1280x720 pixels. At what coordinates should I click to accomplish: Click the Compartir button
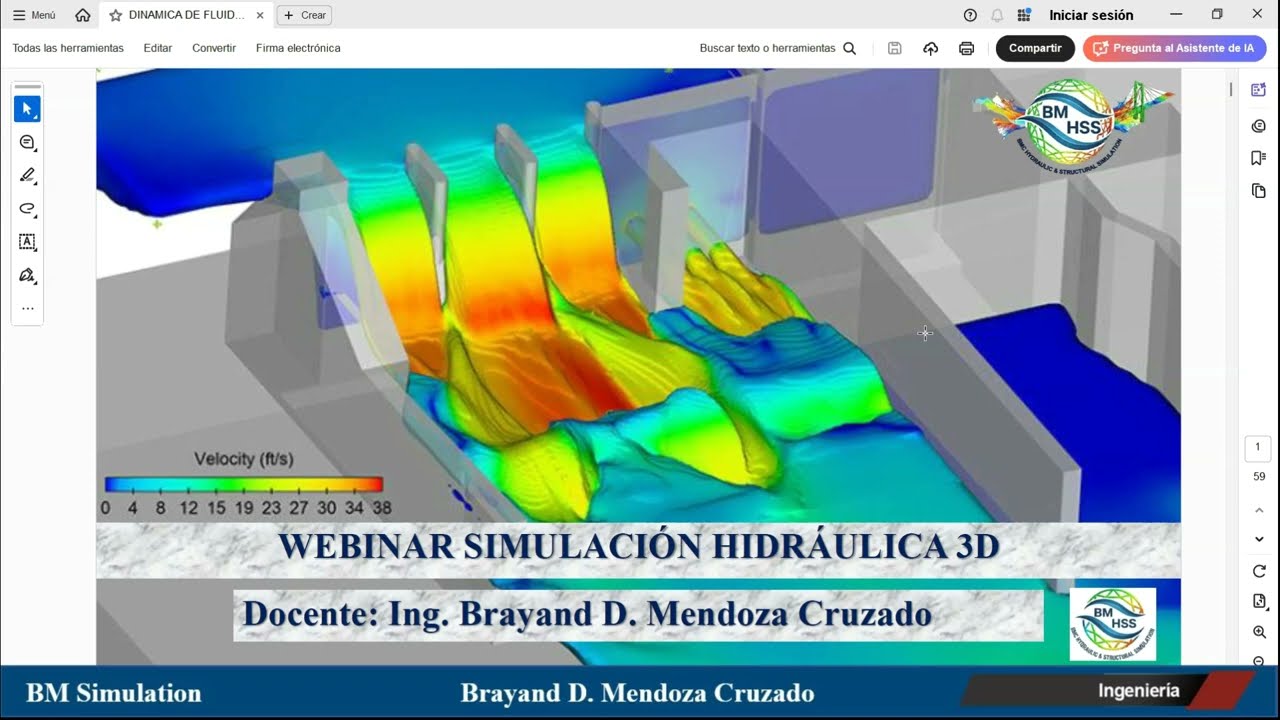(1035, 48)
